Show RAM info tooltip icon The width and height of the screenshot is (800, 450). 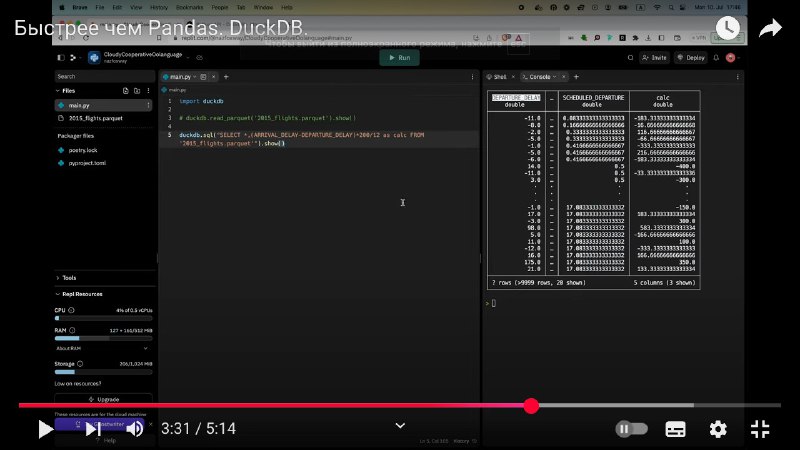[x=72, y=331]
